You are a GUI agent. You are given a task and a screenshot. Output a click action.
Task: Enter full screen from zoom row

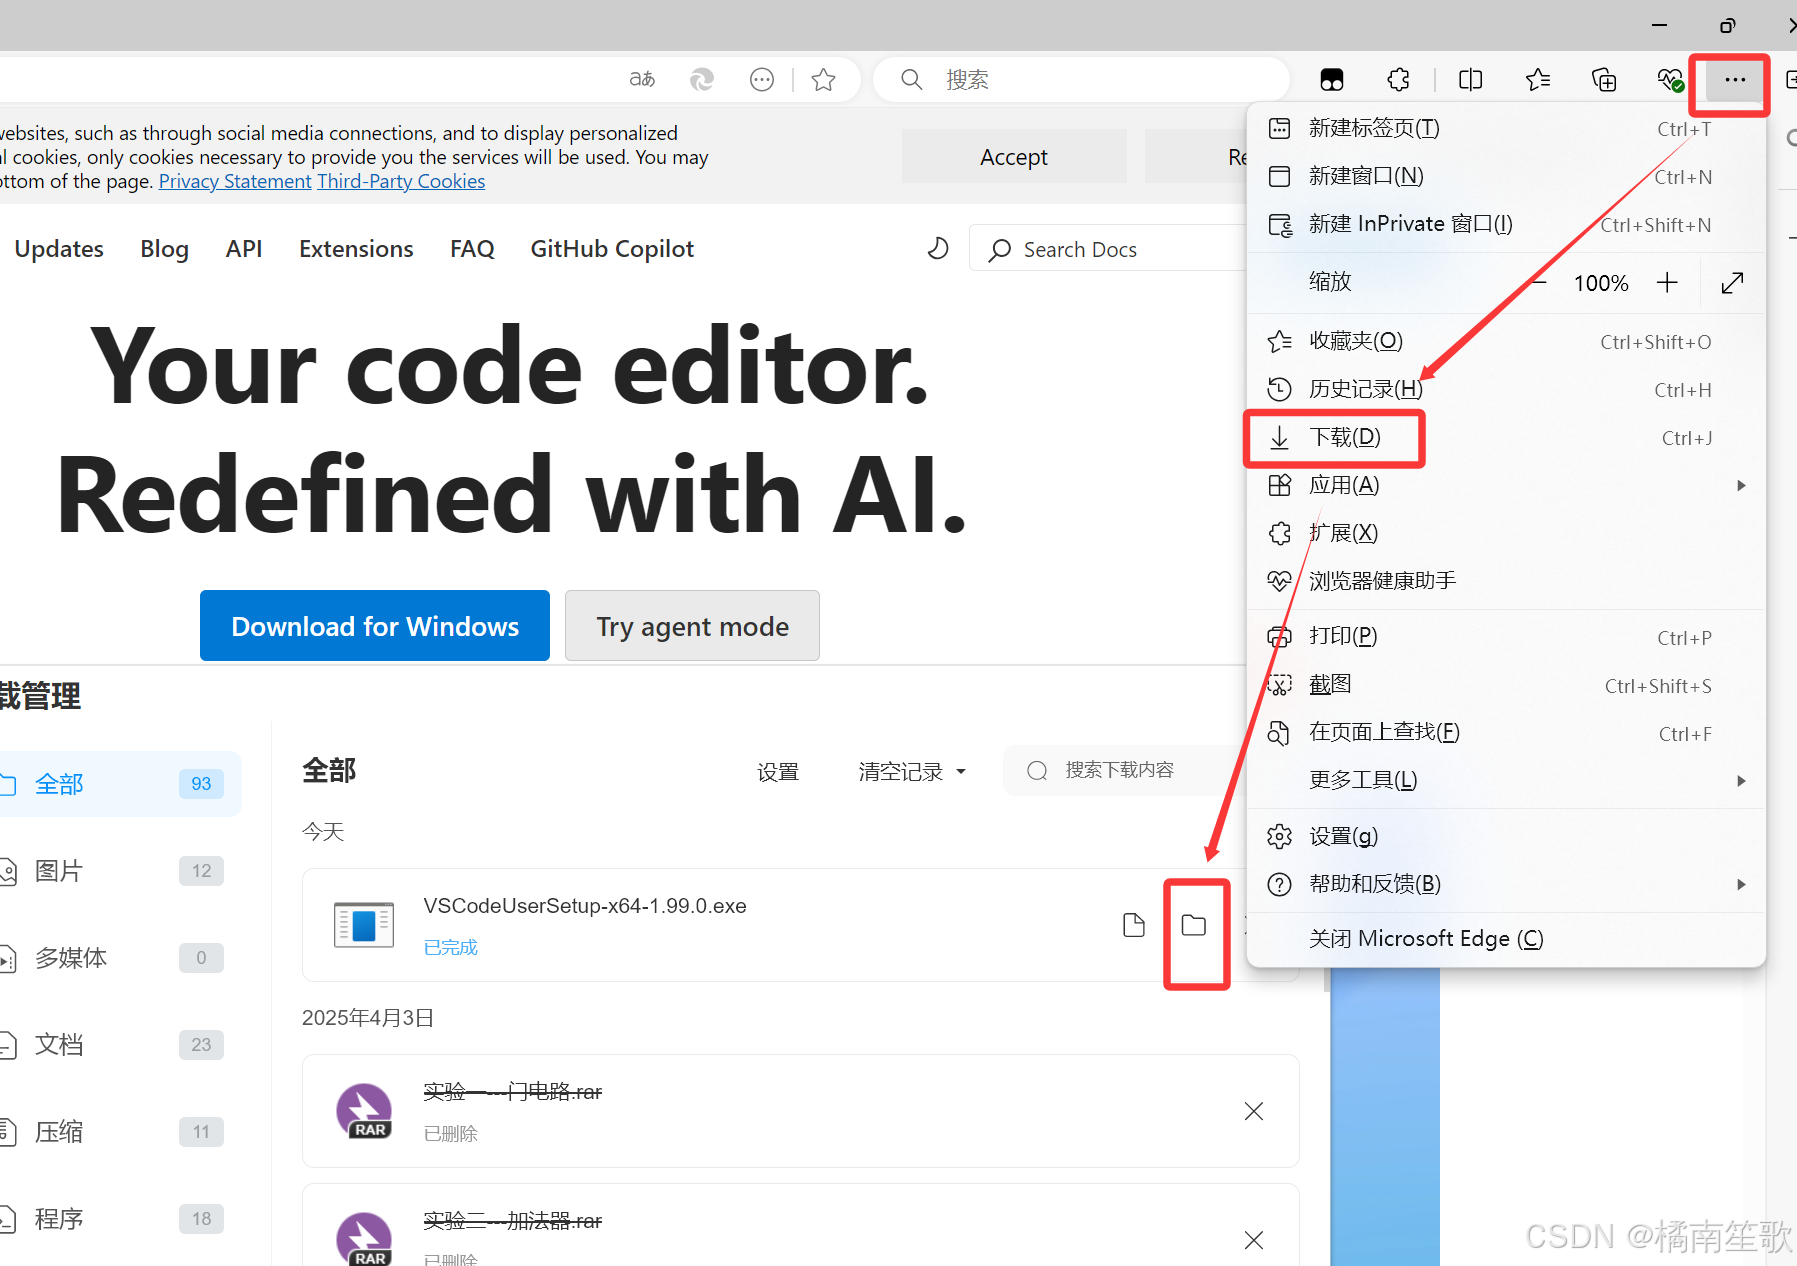(x=1732, y=283)
